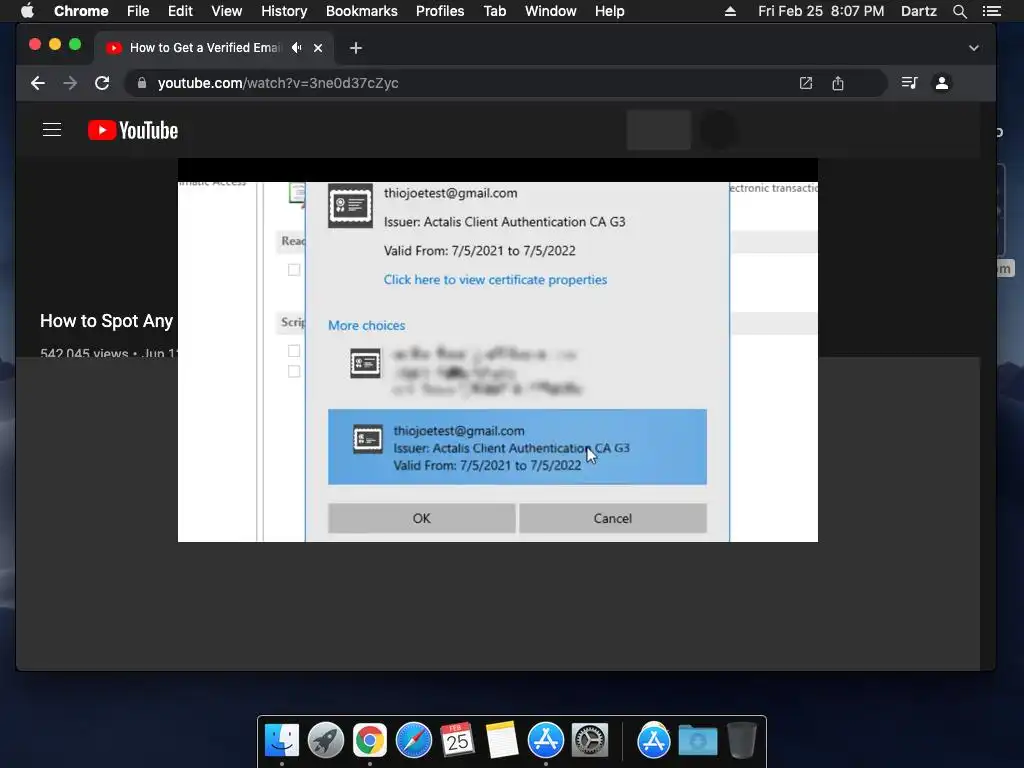
Task: Click the How to Spot Any video title
Action: click(x=106, y=321)
